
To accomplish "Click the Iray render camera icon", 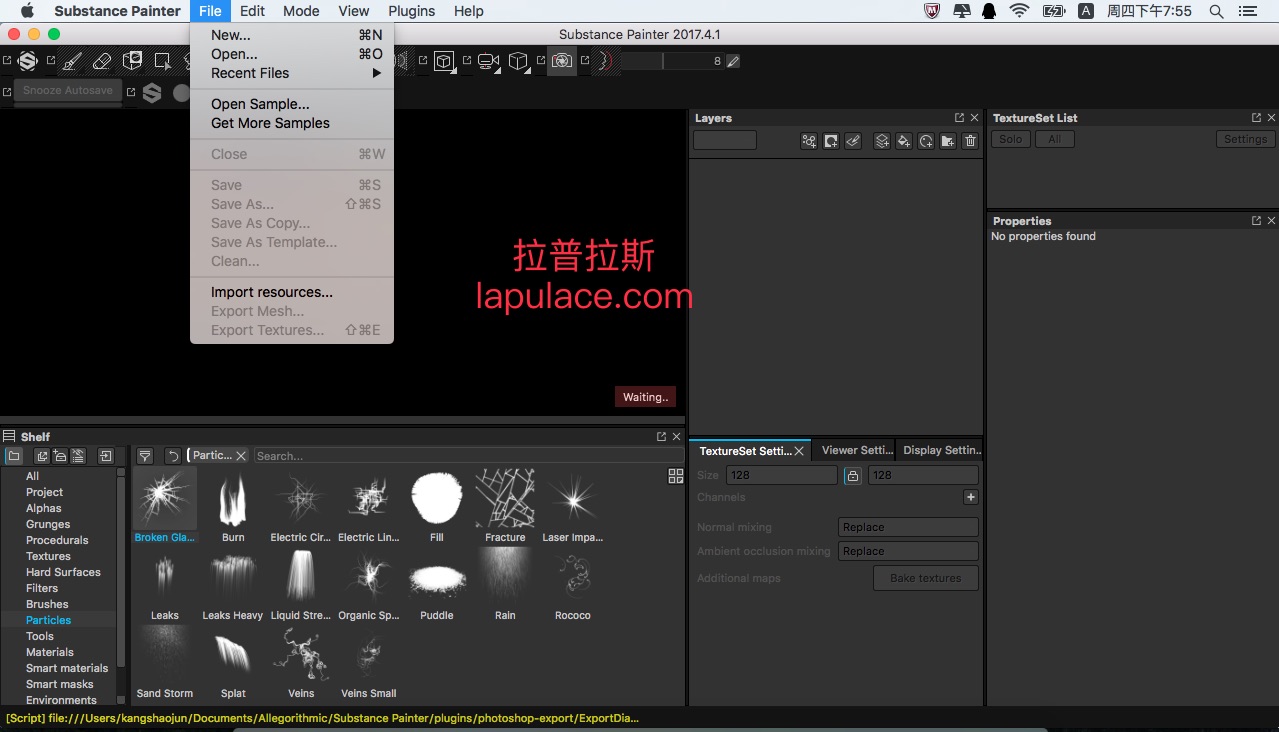I will pos(562,61).
